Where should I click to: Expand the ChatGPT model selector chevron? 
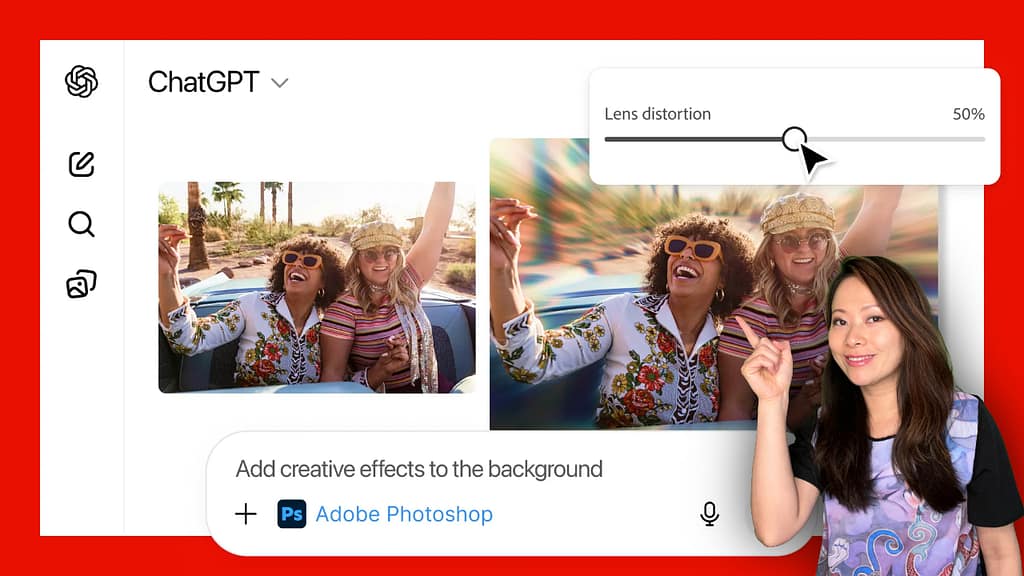coord(279,84)
